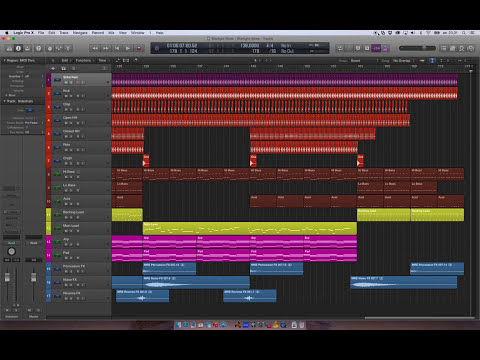Show automation with the toolbar icon next to View
The width and height of the screenshot is (480, 360).
118,60
